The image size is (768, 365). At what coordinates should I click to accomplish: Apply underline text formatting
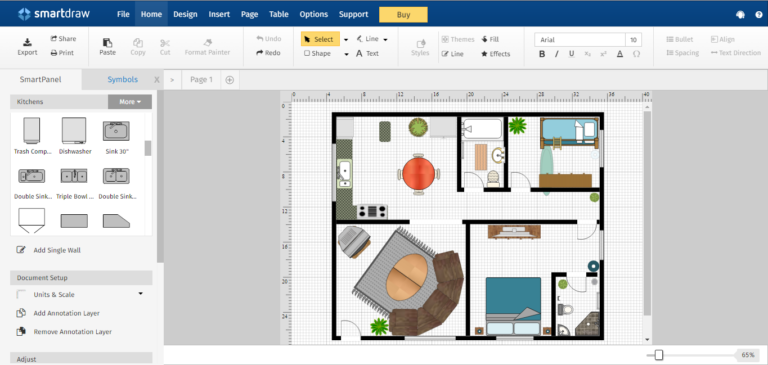(571, 54)
